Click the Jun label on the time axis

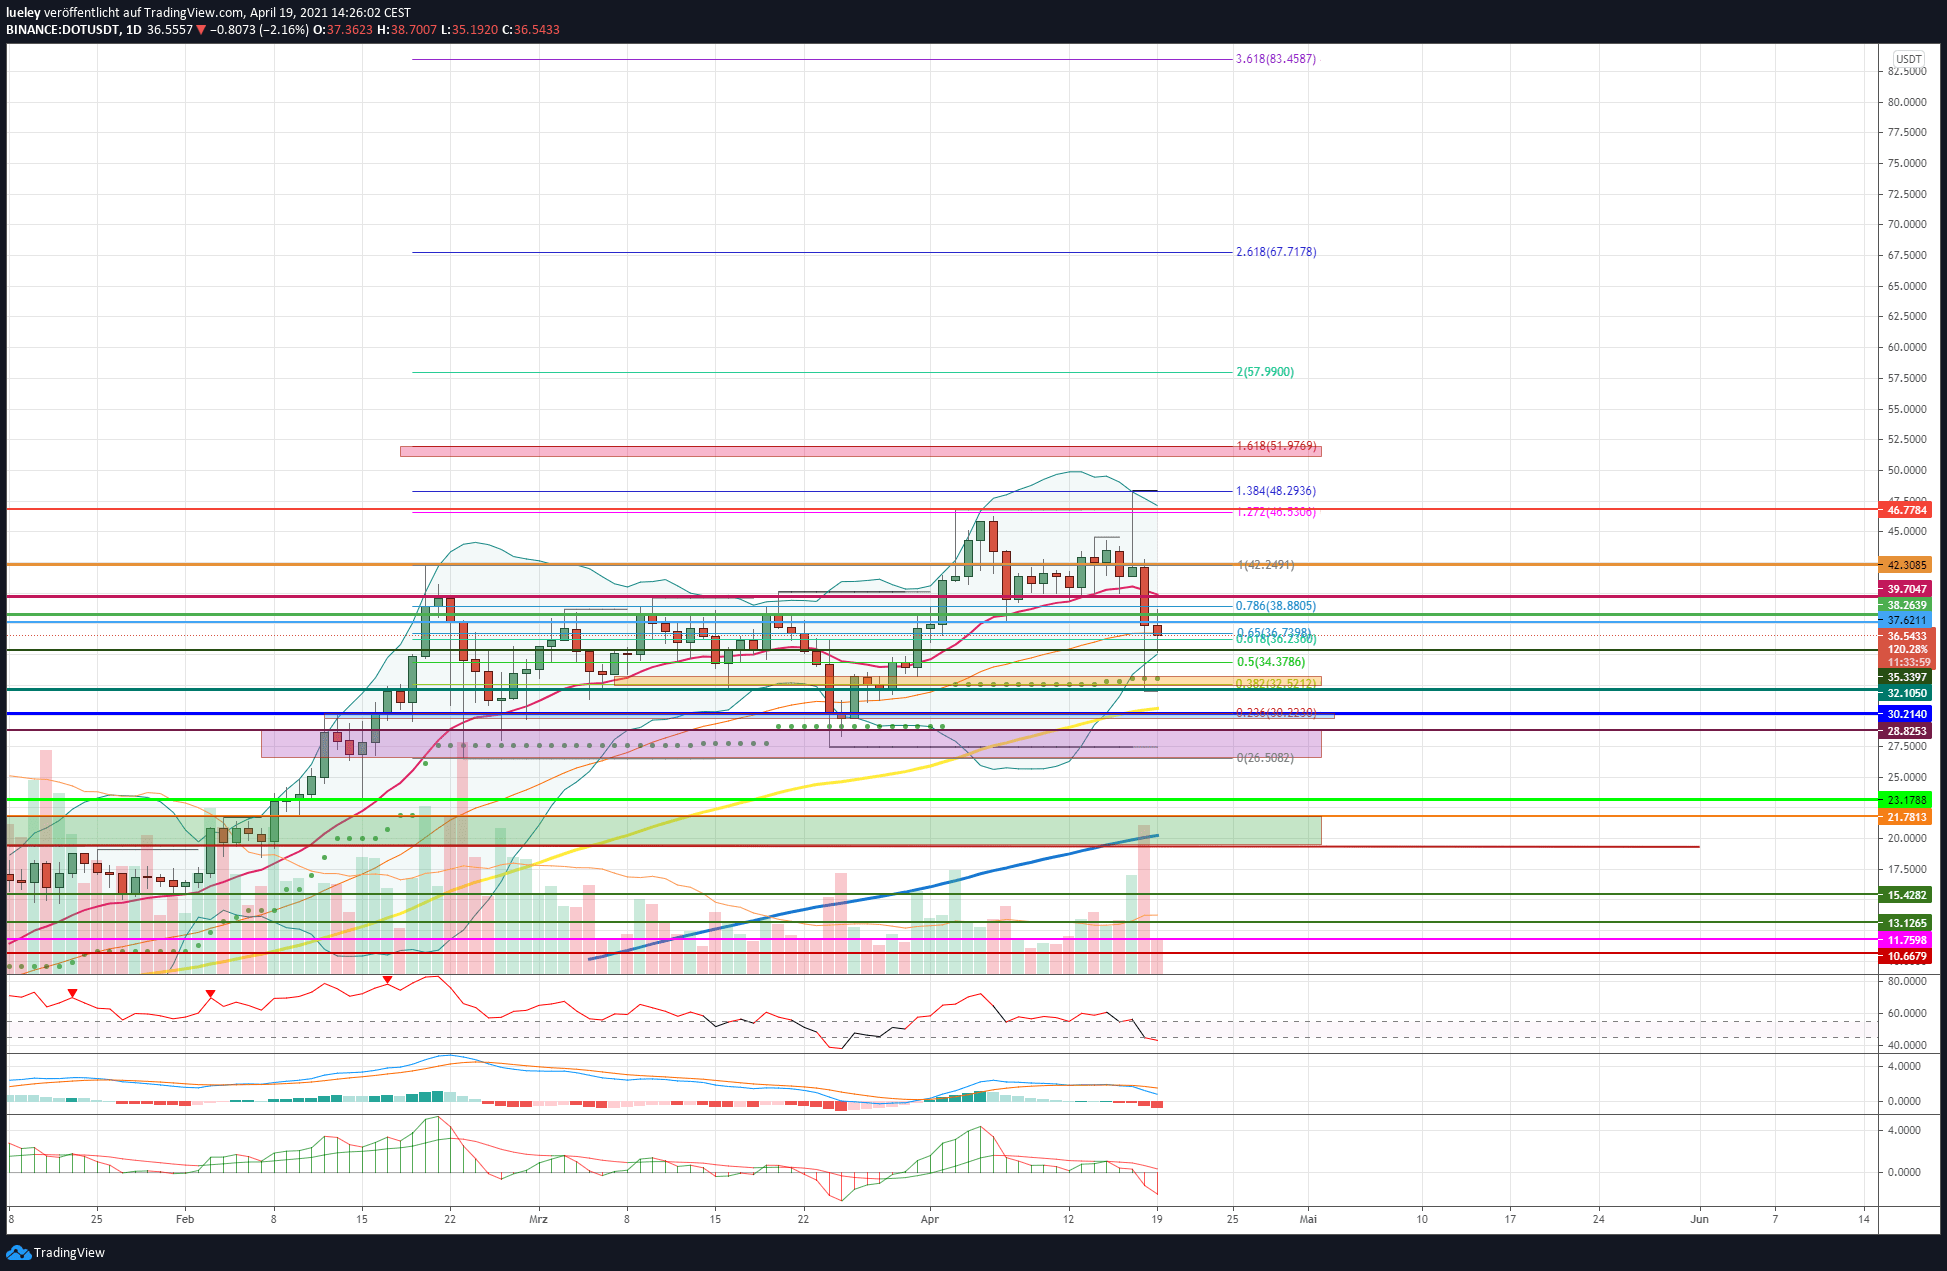click(1699, 1219)
